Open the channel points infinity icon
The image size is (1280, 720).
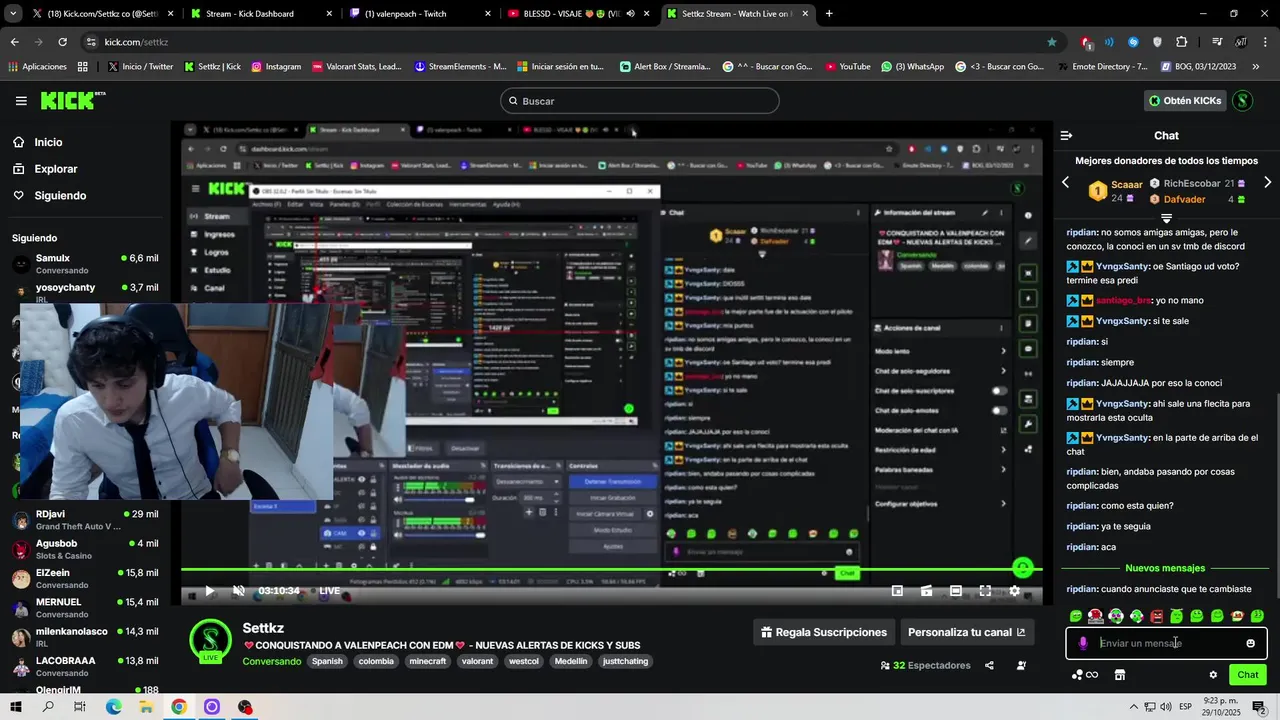point(1085,675)
